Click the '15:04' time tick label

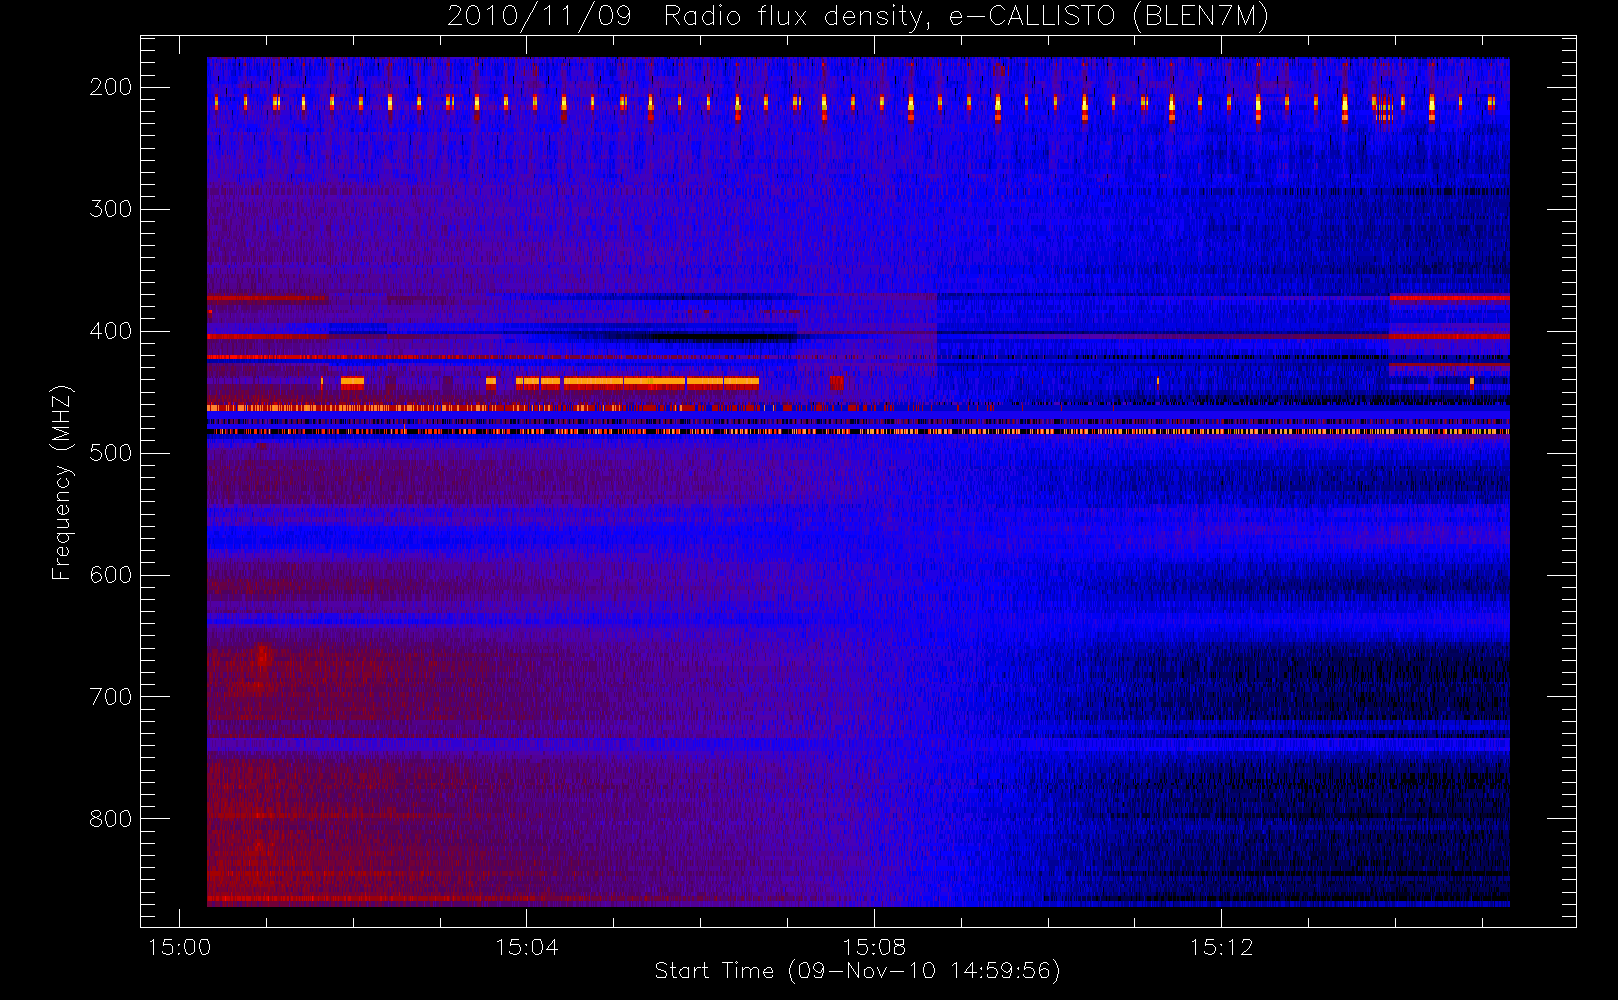[527, 947]
